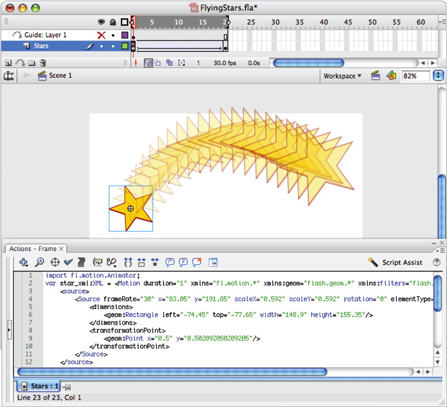This screenshot has height=407, width=447.
Task: Click the Show code hint icon
Action: coord(98,262)
